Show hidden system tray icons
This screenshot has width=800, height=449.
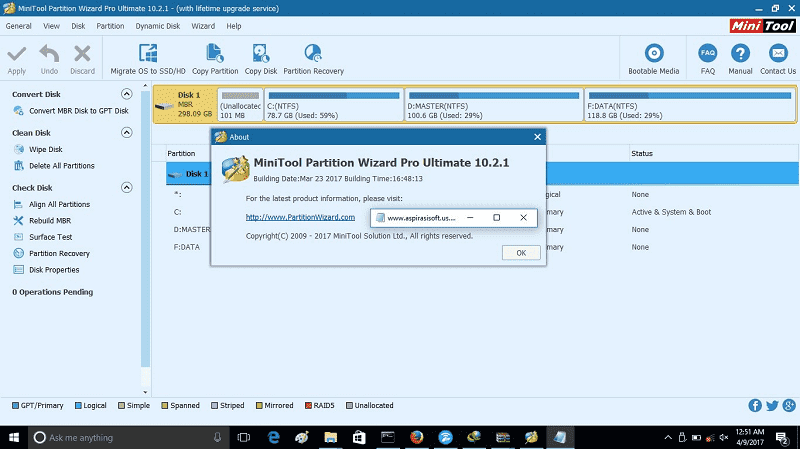[x=668, y=438]
